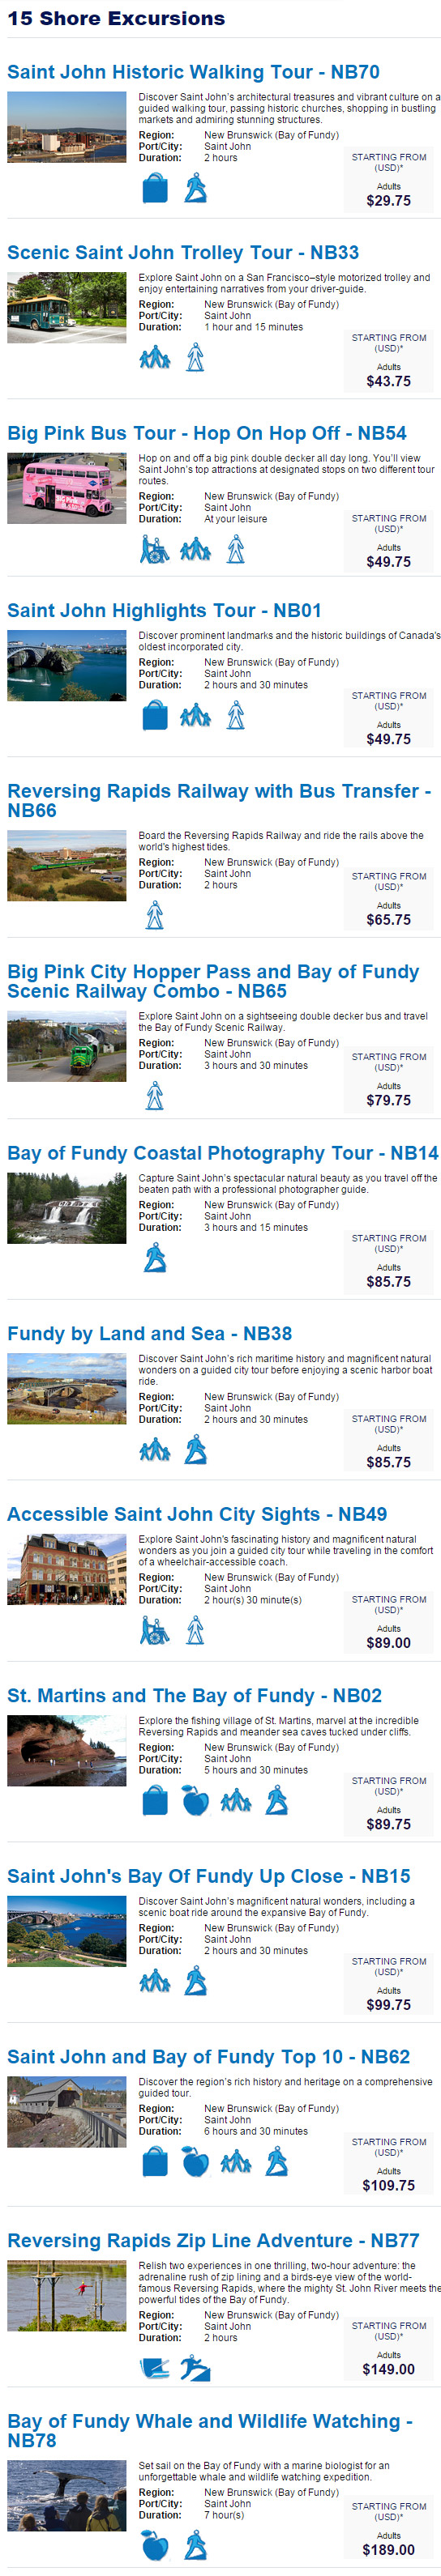Click walking person icon under Reversing Rapids Railway
The image size is (441, 2576).
(x=154, y=914)
